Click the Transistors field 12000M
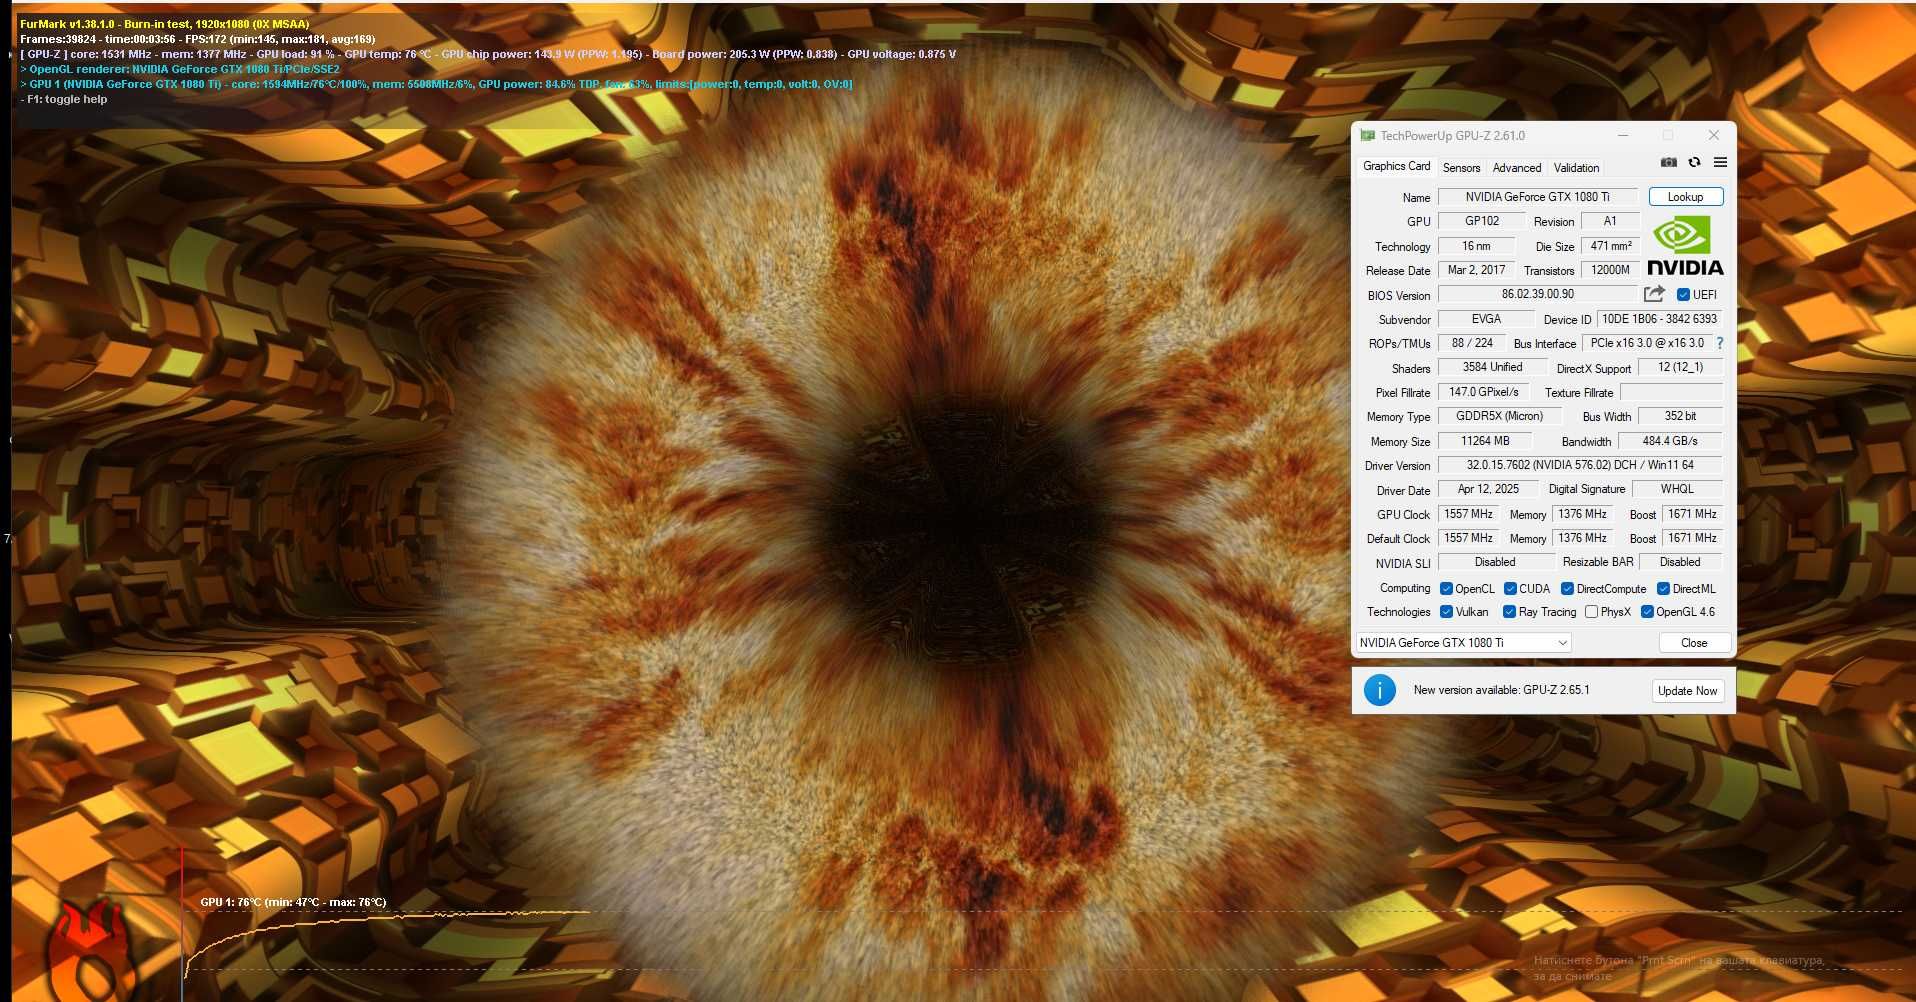Viewport: 1916px width, 1002px height. coord(1610,270)
